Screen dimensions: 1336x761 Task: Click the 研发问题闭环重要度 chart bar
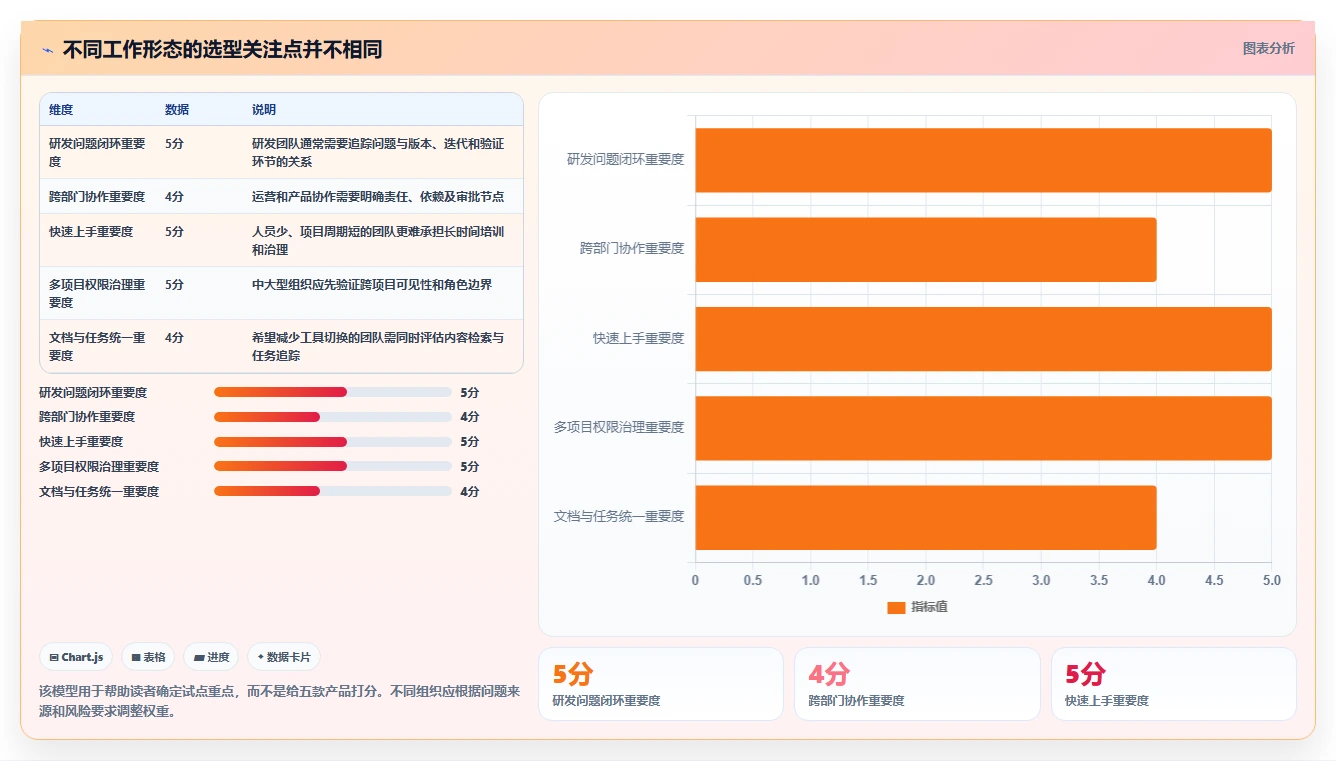[x=983, y=160]
